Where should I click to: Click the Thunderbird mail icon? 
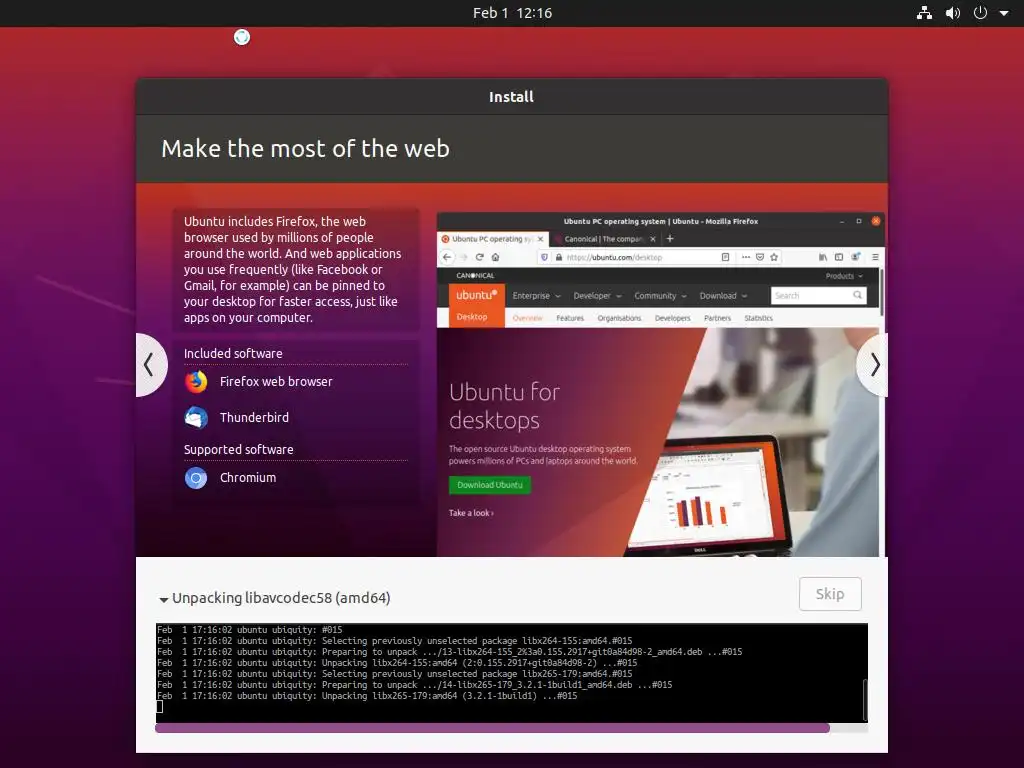point(196,417)
